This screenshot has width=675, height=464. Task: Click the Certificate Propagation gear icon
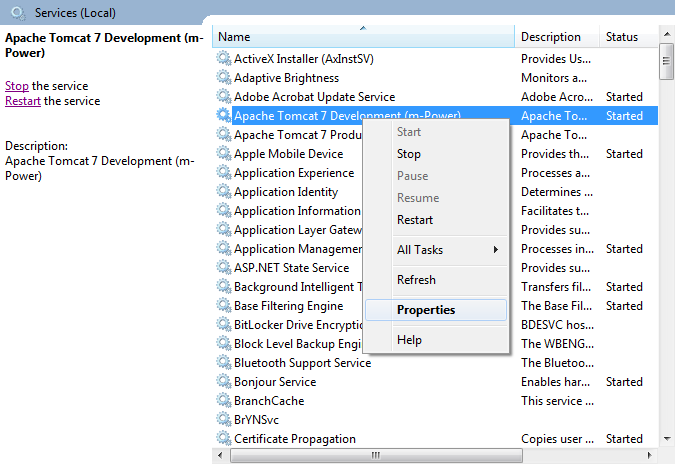[x=223, y=438]
